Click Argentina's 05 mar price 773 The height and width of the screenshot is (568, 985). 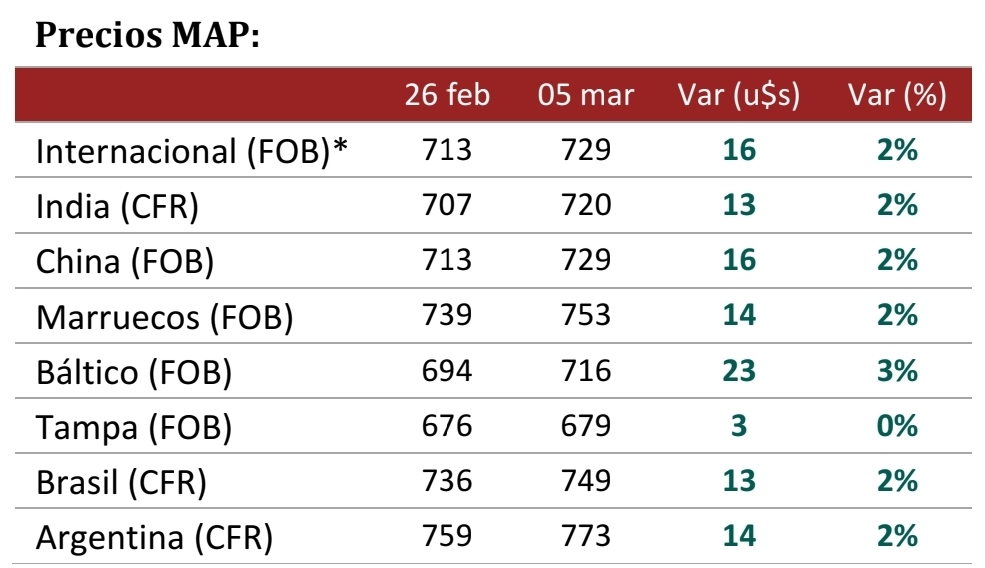coord(586,536)
